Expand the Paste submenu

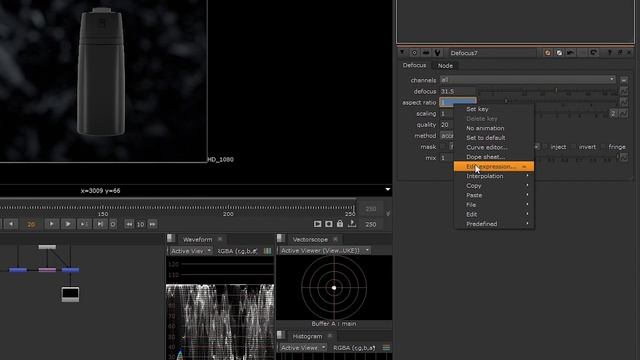click(x=494, y=196)
